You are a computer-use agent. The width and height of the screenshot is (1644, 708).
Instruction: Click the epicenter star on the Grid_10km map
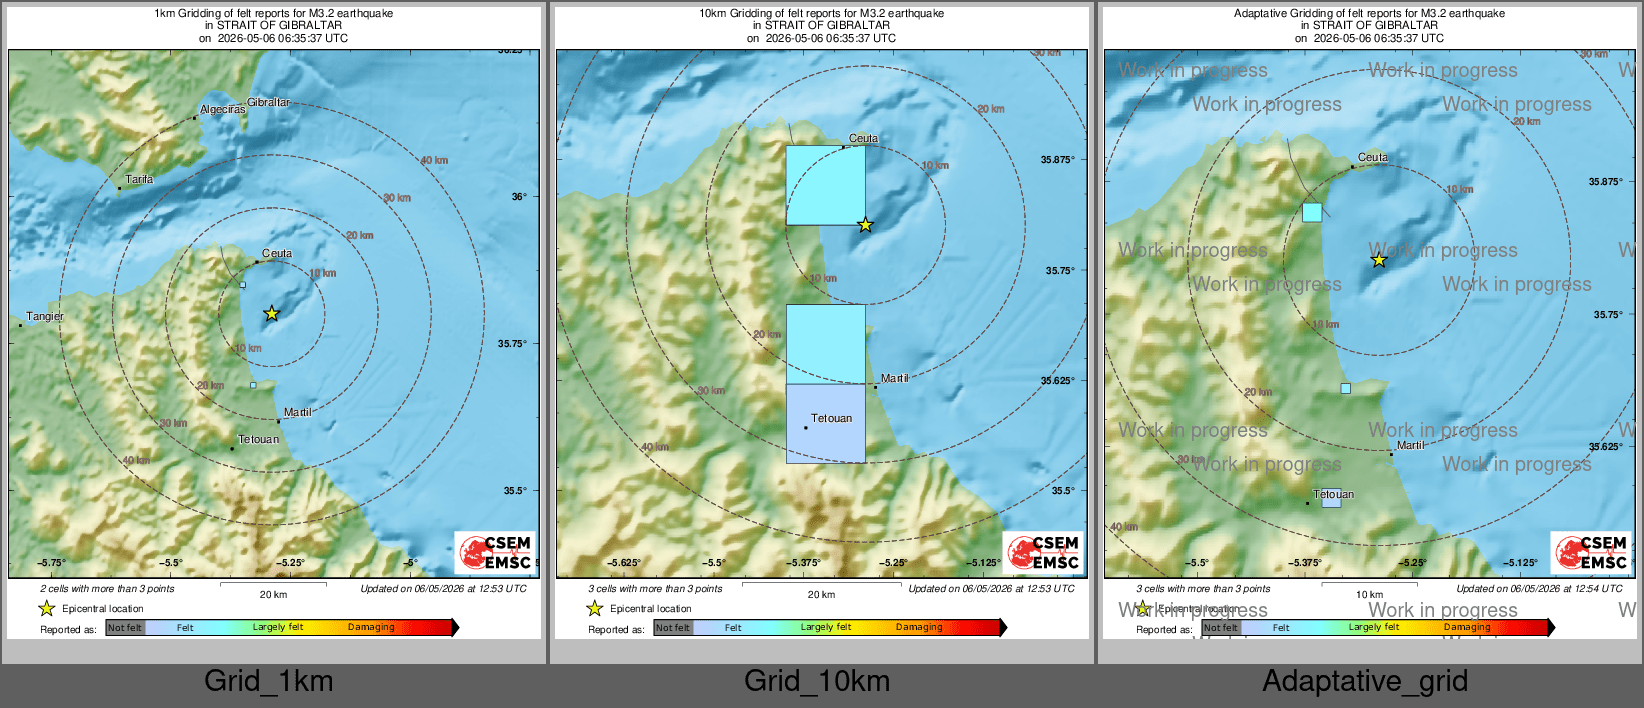[x=865, y=225]
